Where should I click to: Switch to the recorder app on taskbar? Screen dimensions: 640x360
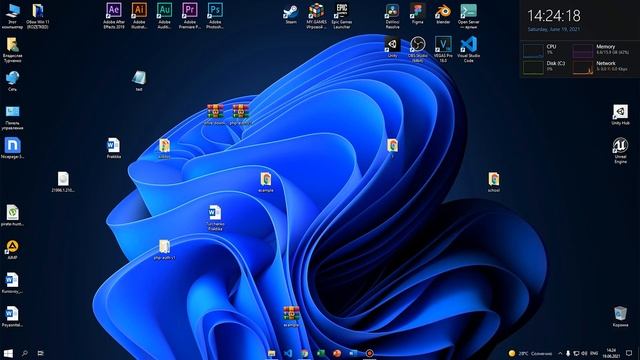click(x=369, y=353)
